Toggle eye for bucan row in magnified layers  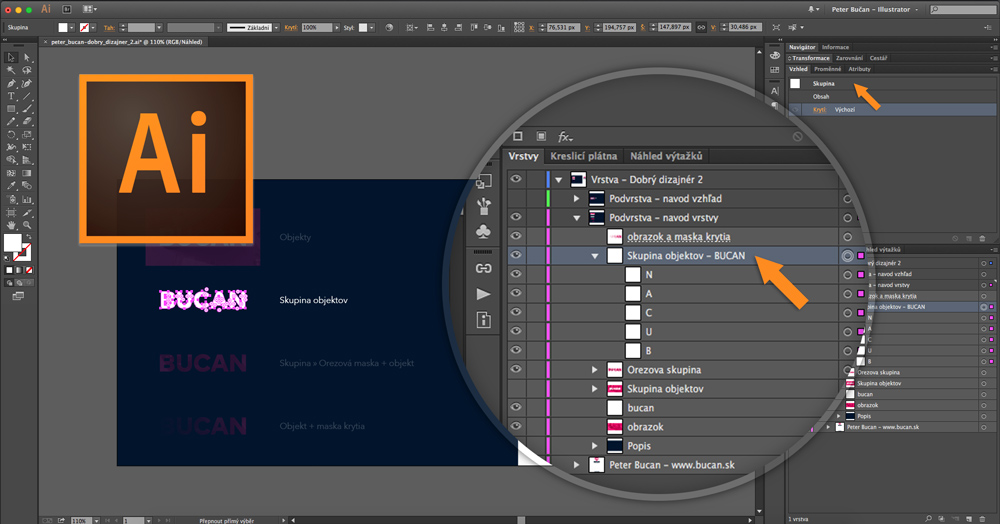[515, 407]
